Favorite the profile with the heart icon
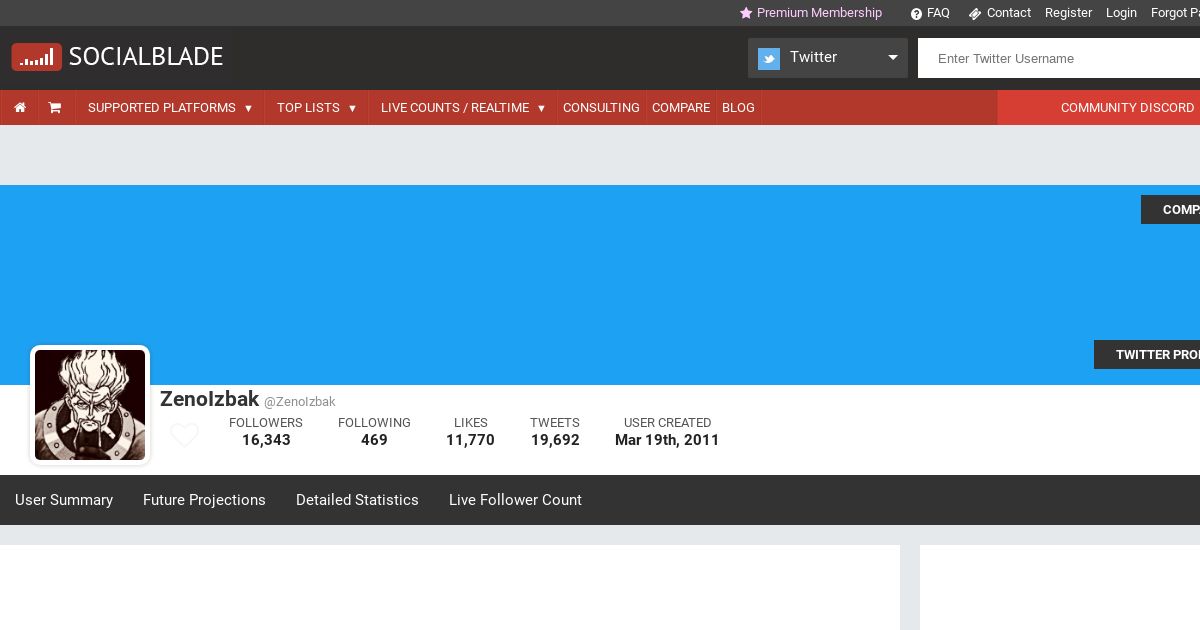Viewport: 1200px width, 630px height. click(x=184, y=435)
